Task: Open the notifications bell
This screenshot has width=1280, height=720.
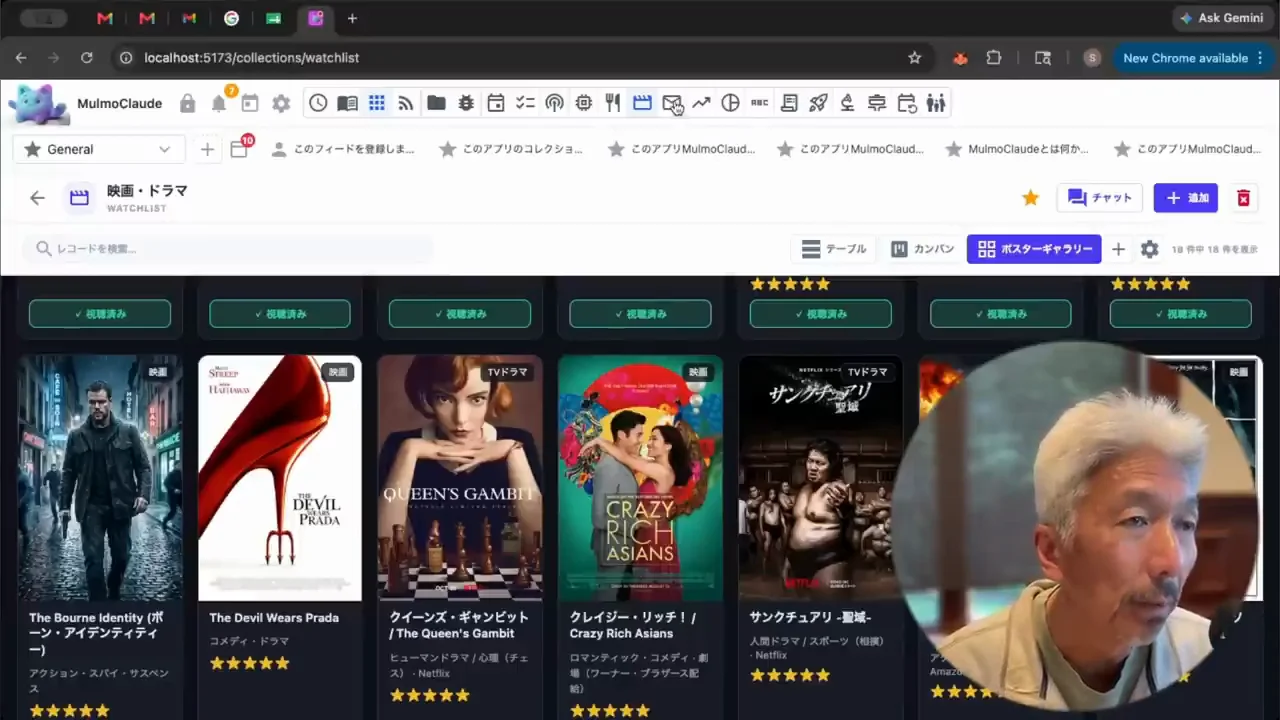Action: click(218, 103)
